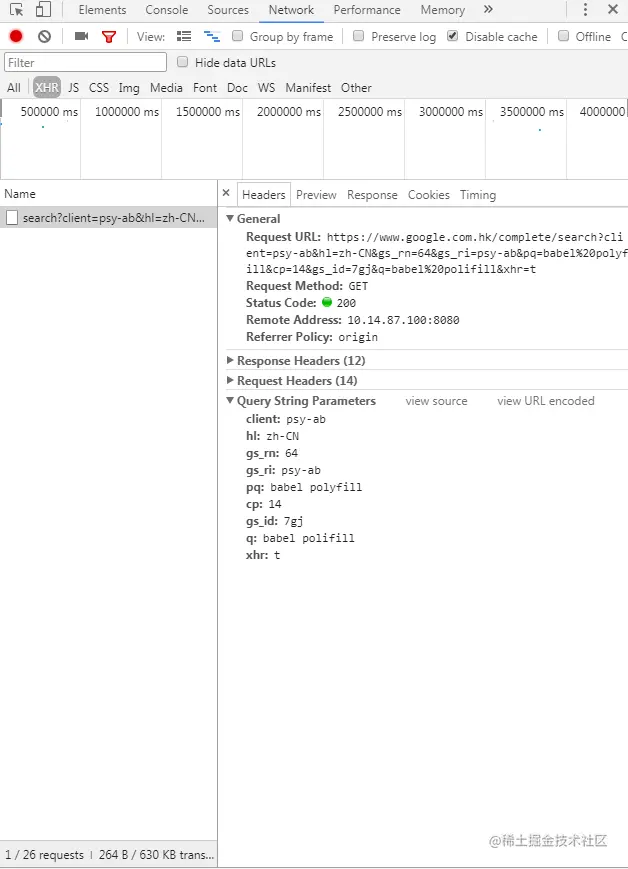This screenshot has height=869, width=628.
Task: Click view source link
Action: pyautogui.click(x=436, y=401)
